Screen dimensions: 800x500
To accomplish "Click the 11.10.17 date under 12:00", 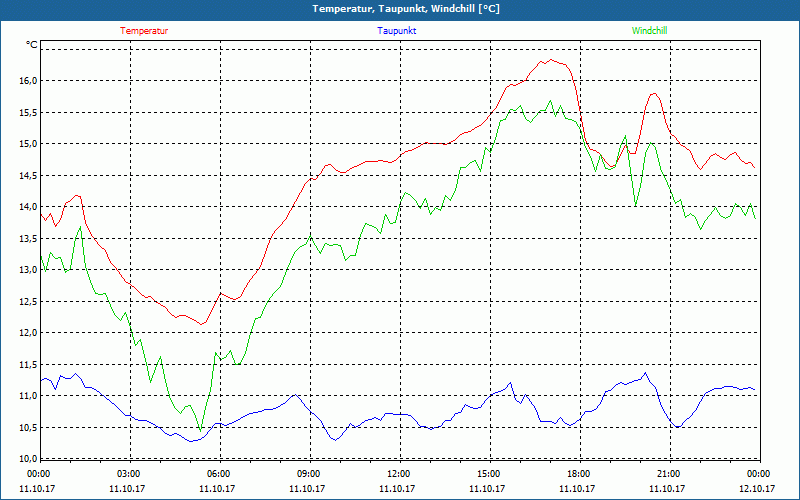I will 397,489.
